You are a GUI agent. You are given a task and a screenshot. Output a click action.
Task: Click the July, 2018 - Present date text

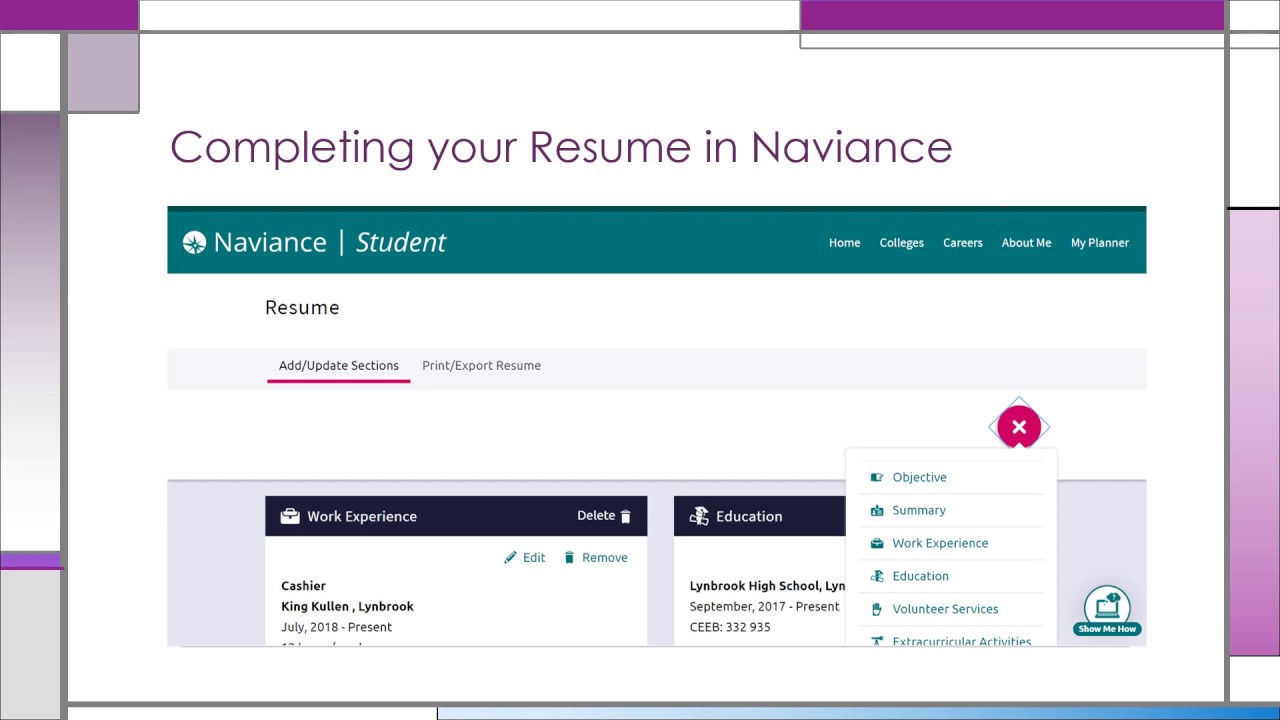336,627
